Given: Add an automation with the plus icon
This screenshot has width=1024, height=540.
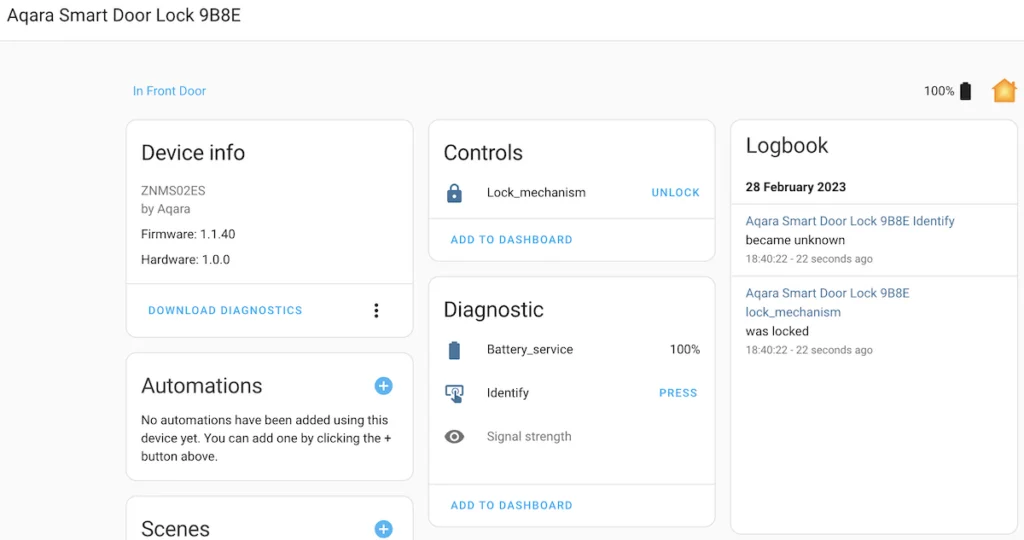Looking at the screenshot, I should pos(383,386).
